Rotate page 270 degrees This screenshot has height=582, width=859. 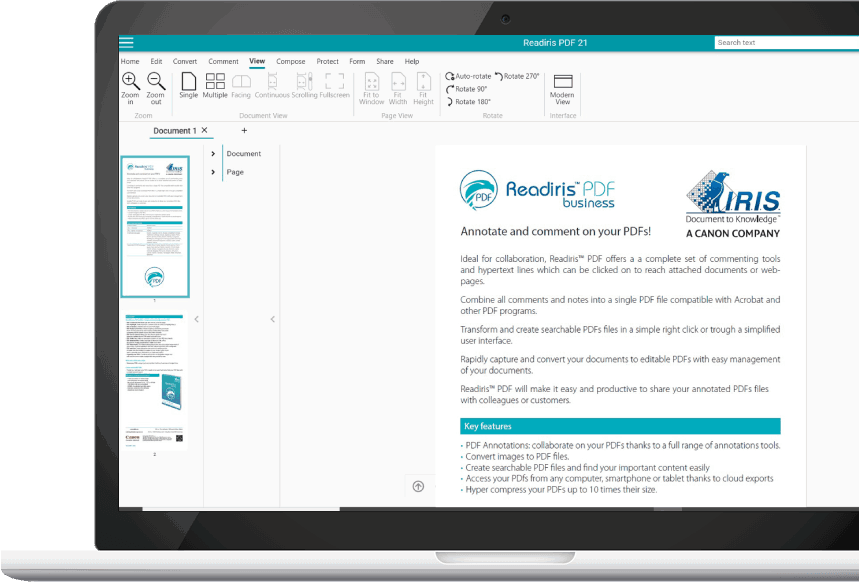pos(516,76)
